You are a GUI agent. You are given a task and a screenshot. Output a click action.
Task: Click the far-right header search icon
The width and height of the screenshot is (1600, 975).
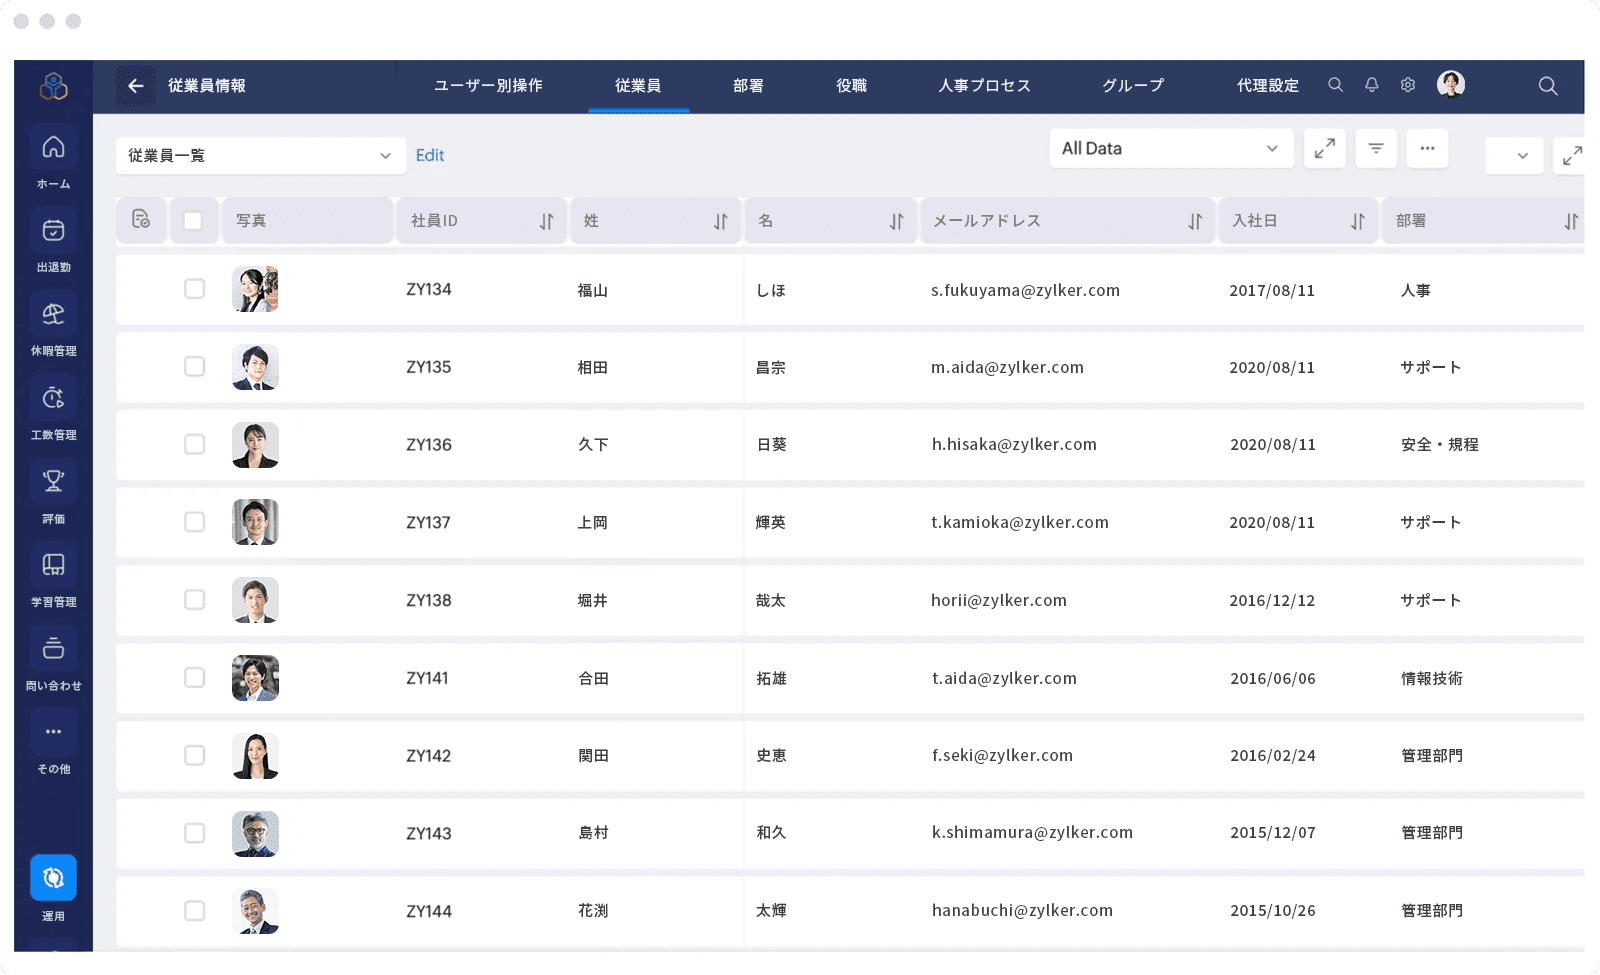1548,86
